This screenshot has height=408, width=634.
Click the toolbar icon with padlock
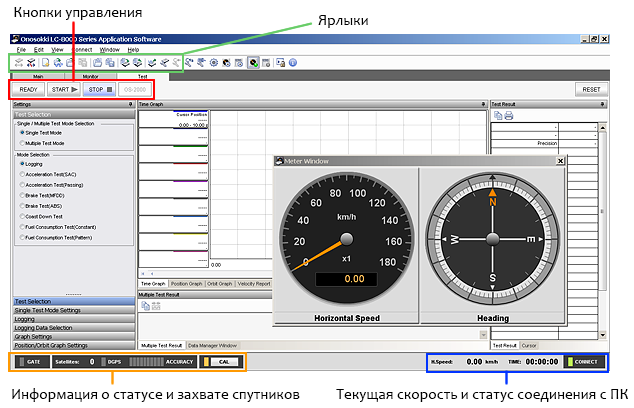pos(280,62)
